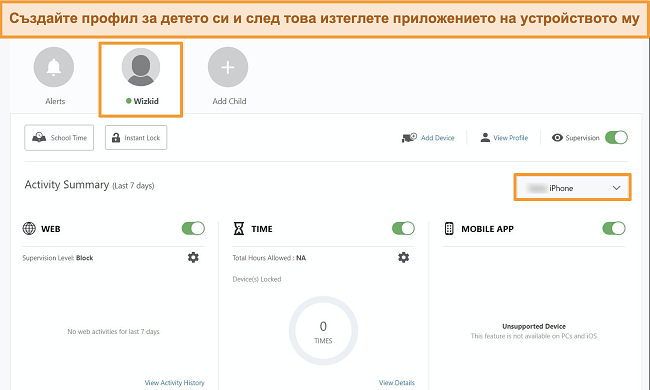This screenshot has height=390, width=650.
Task: Click the Supervision Level: Block text
Action: [x=58, y=258]
